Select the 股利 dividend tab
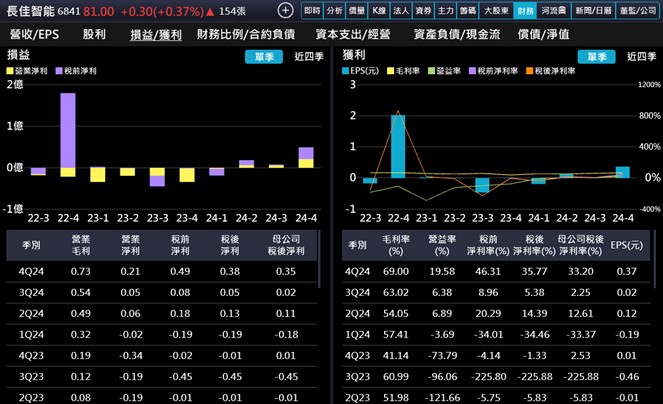Image resolution: width=663 pixels, height=404 pixels. pos(95,34)
